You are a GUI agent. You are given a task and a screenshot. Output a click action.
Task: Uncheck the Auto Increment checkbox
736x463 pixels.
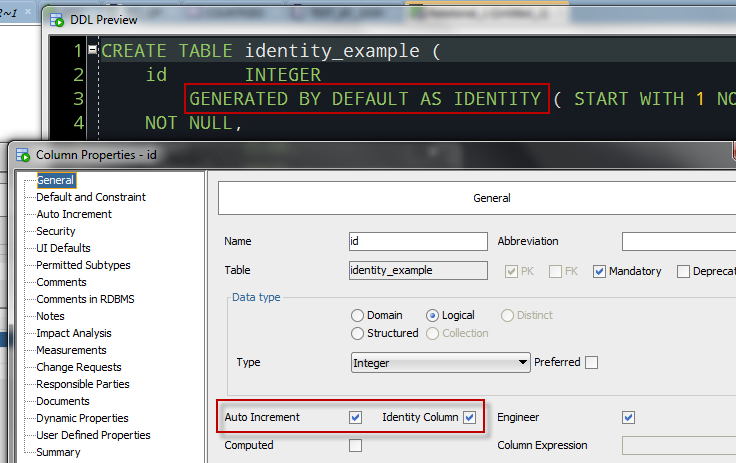(355, 417)
